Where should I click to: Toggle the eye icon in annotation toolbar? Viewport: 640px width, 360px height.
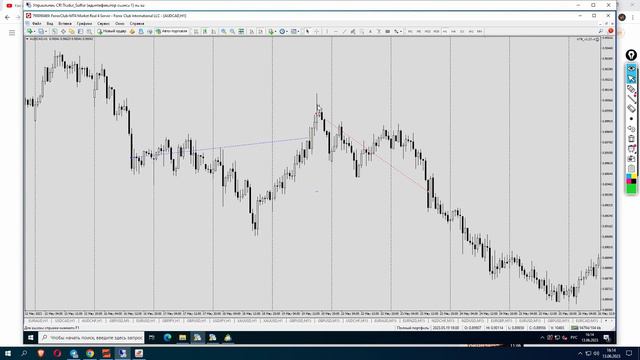click(631, 68)
